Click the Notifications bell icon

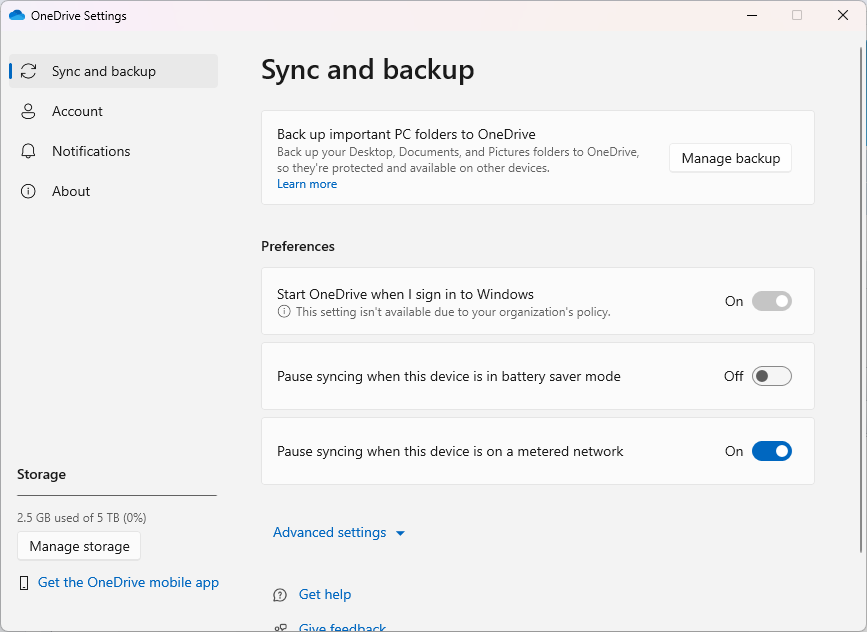click(28, 151)
